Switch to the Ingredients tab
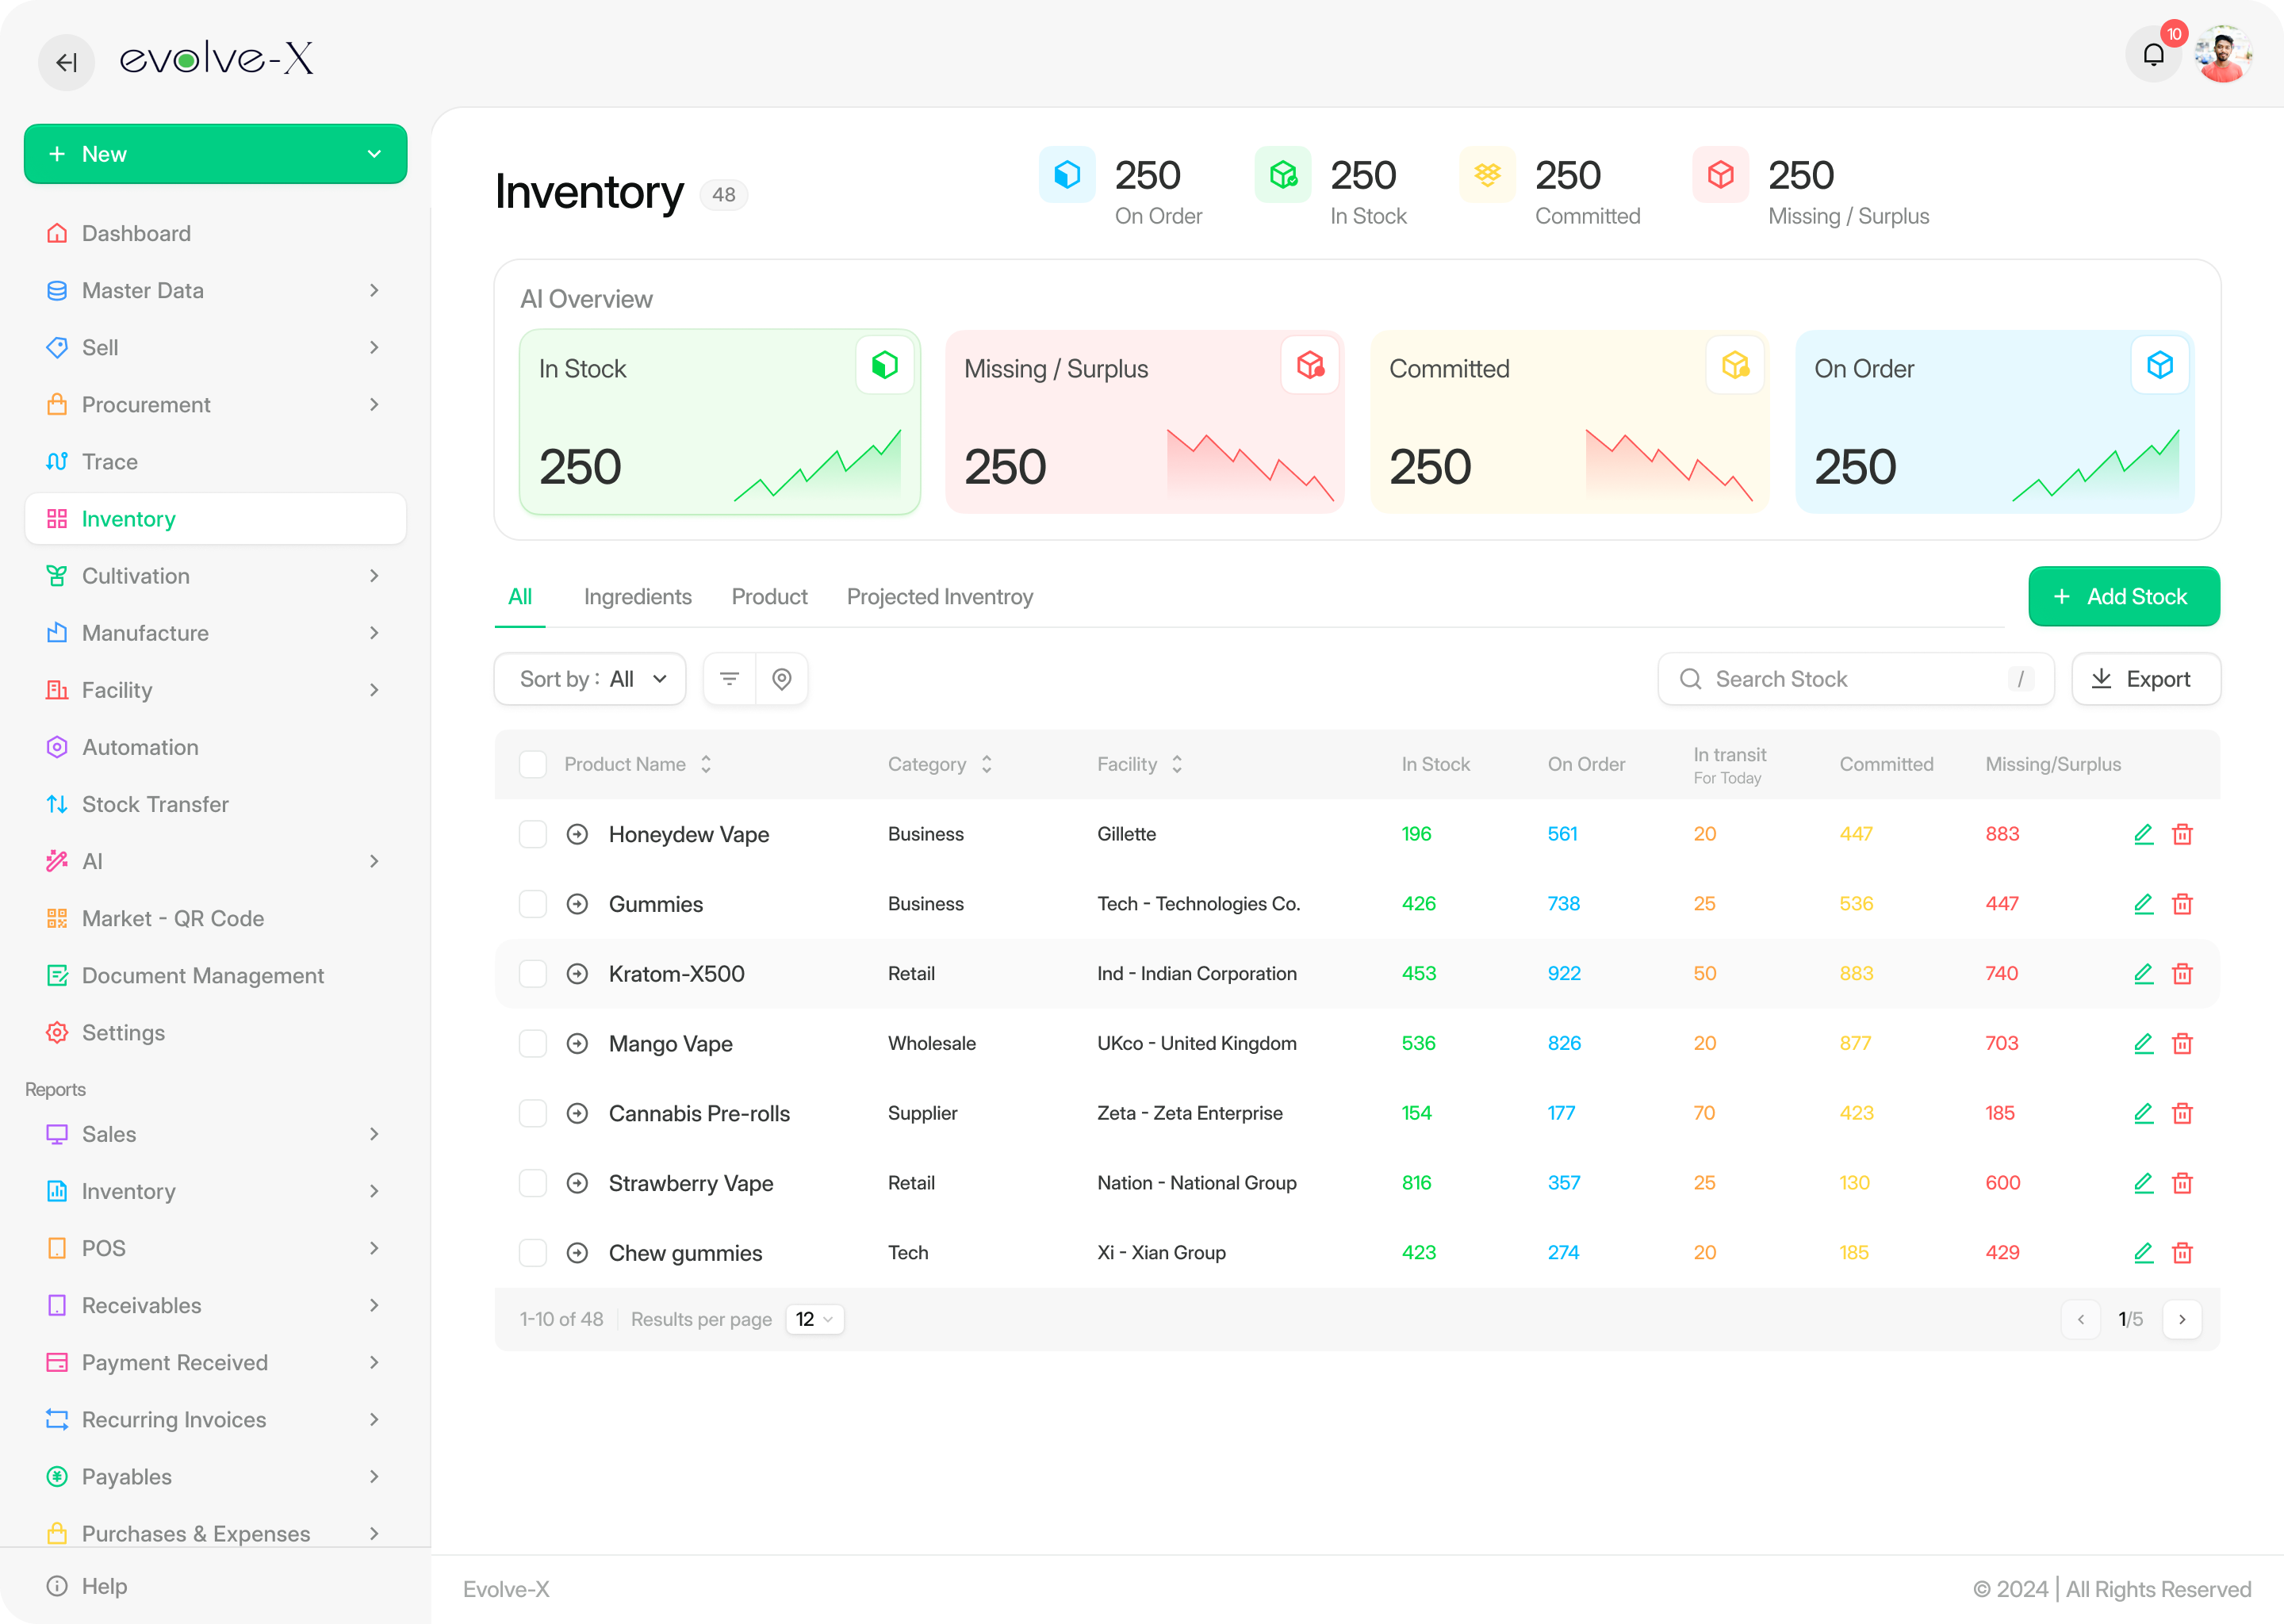This screenshot has height=1624, width=2284. click(637, 597)
